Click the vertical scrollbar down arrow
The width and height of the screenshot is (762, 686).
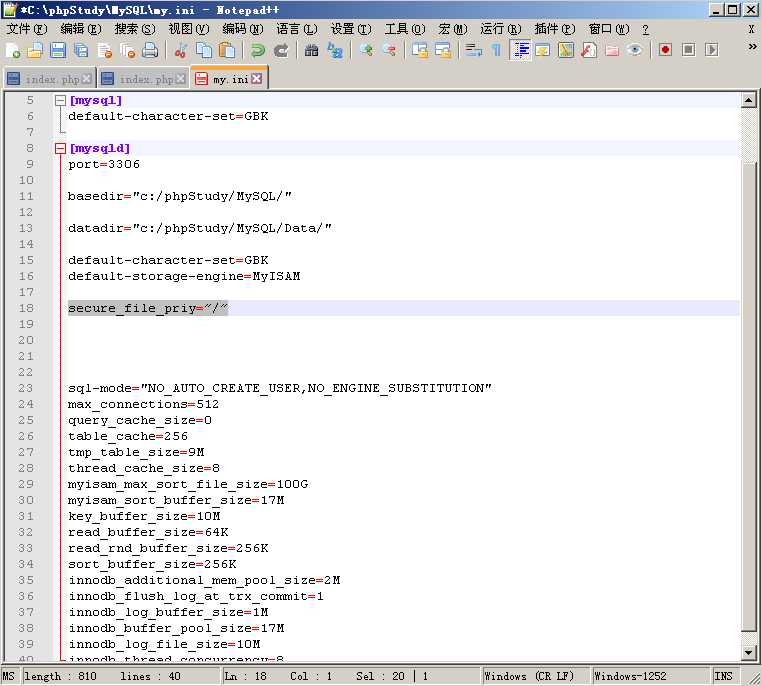point(749,653)
